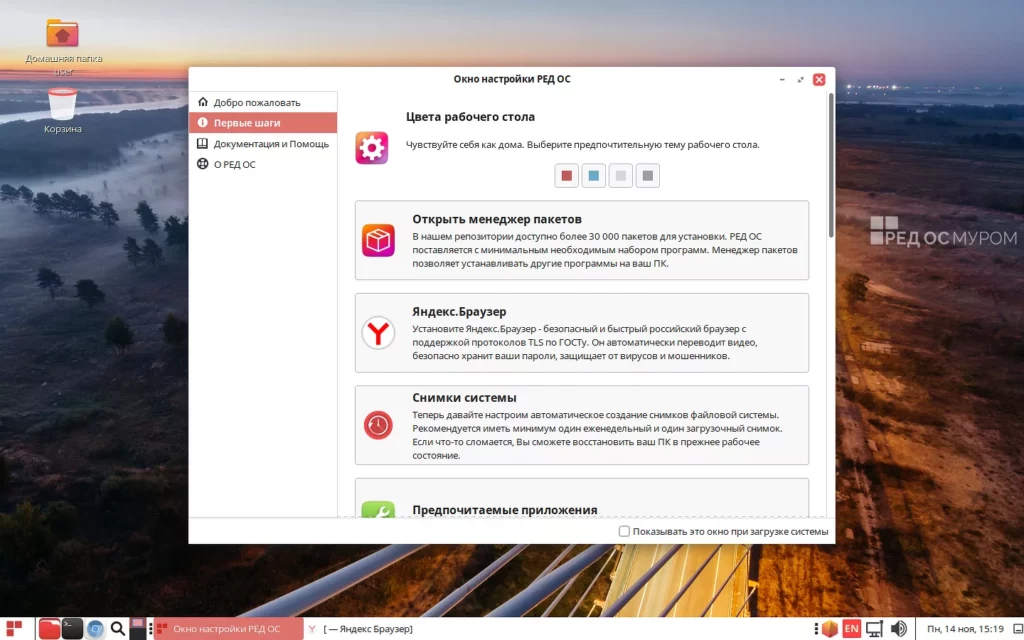Switch to "Документация и Помощь" section
1024x640 pixels.
click(270, 143)
